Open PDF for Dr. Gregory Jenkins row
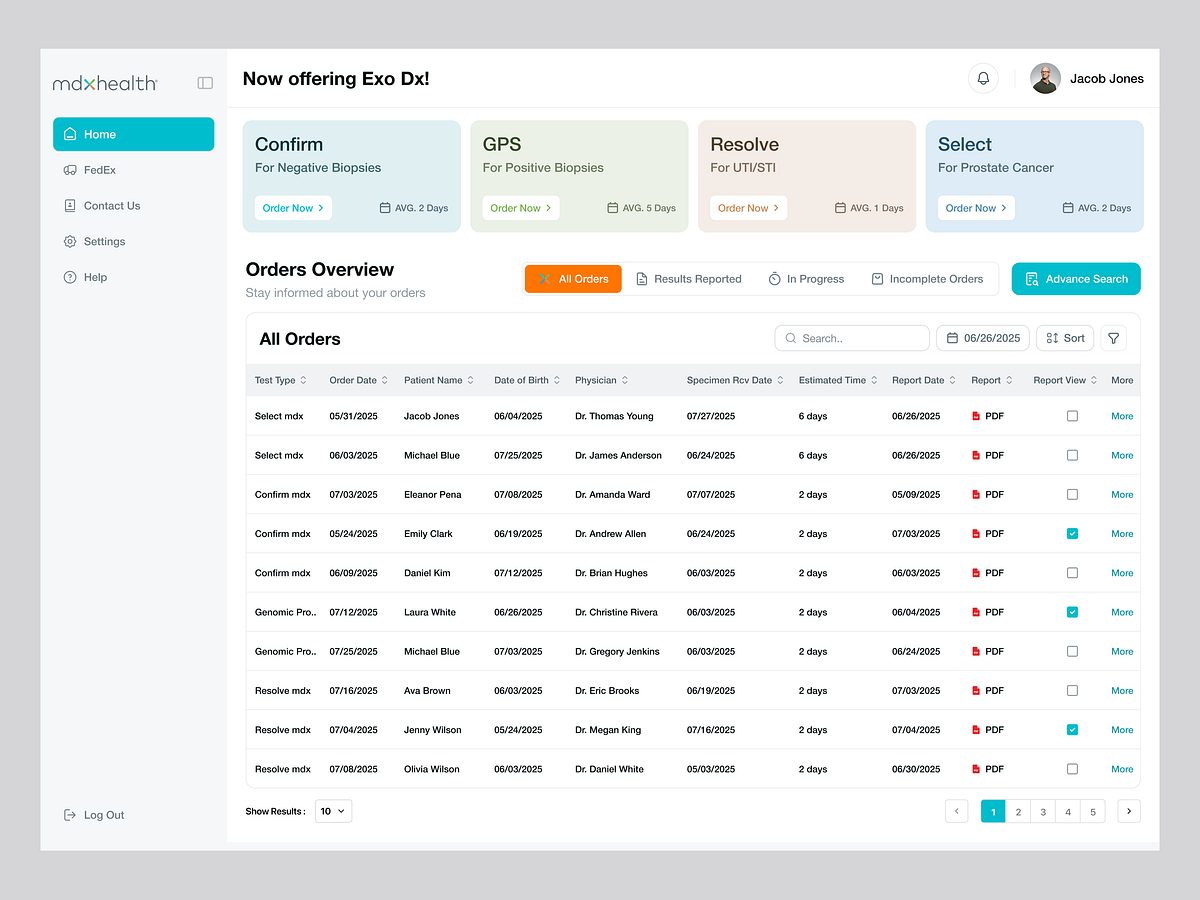The image size is (1200, 900). 988,651
